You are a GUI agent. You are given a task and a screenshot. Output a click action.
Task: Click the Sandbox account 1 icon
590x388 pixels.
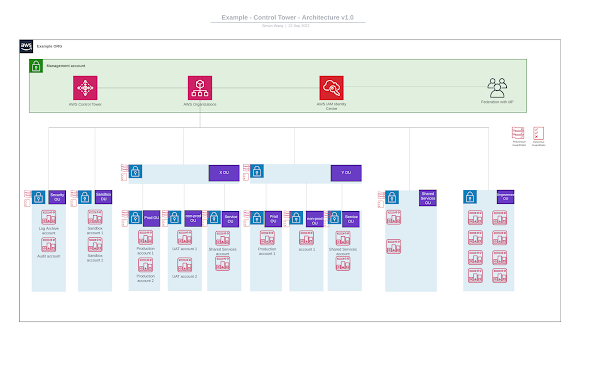point(95,218)
